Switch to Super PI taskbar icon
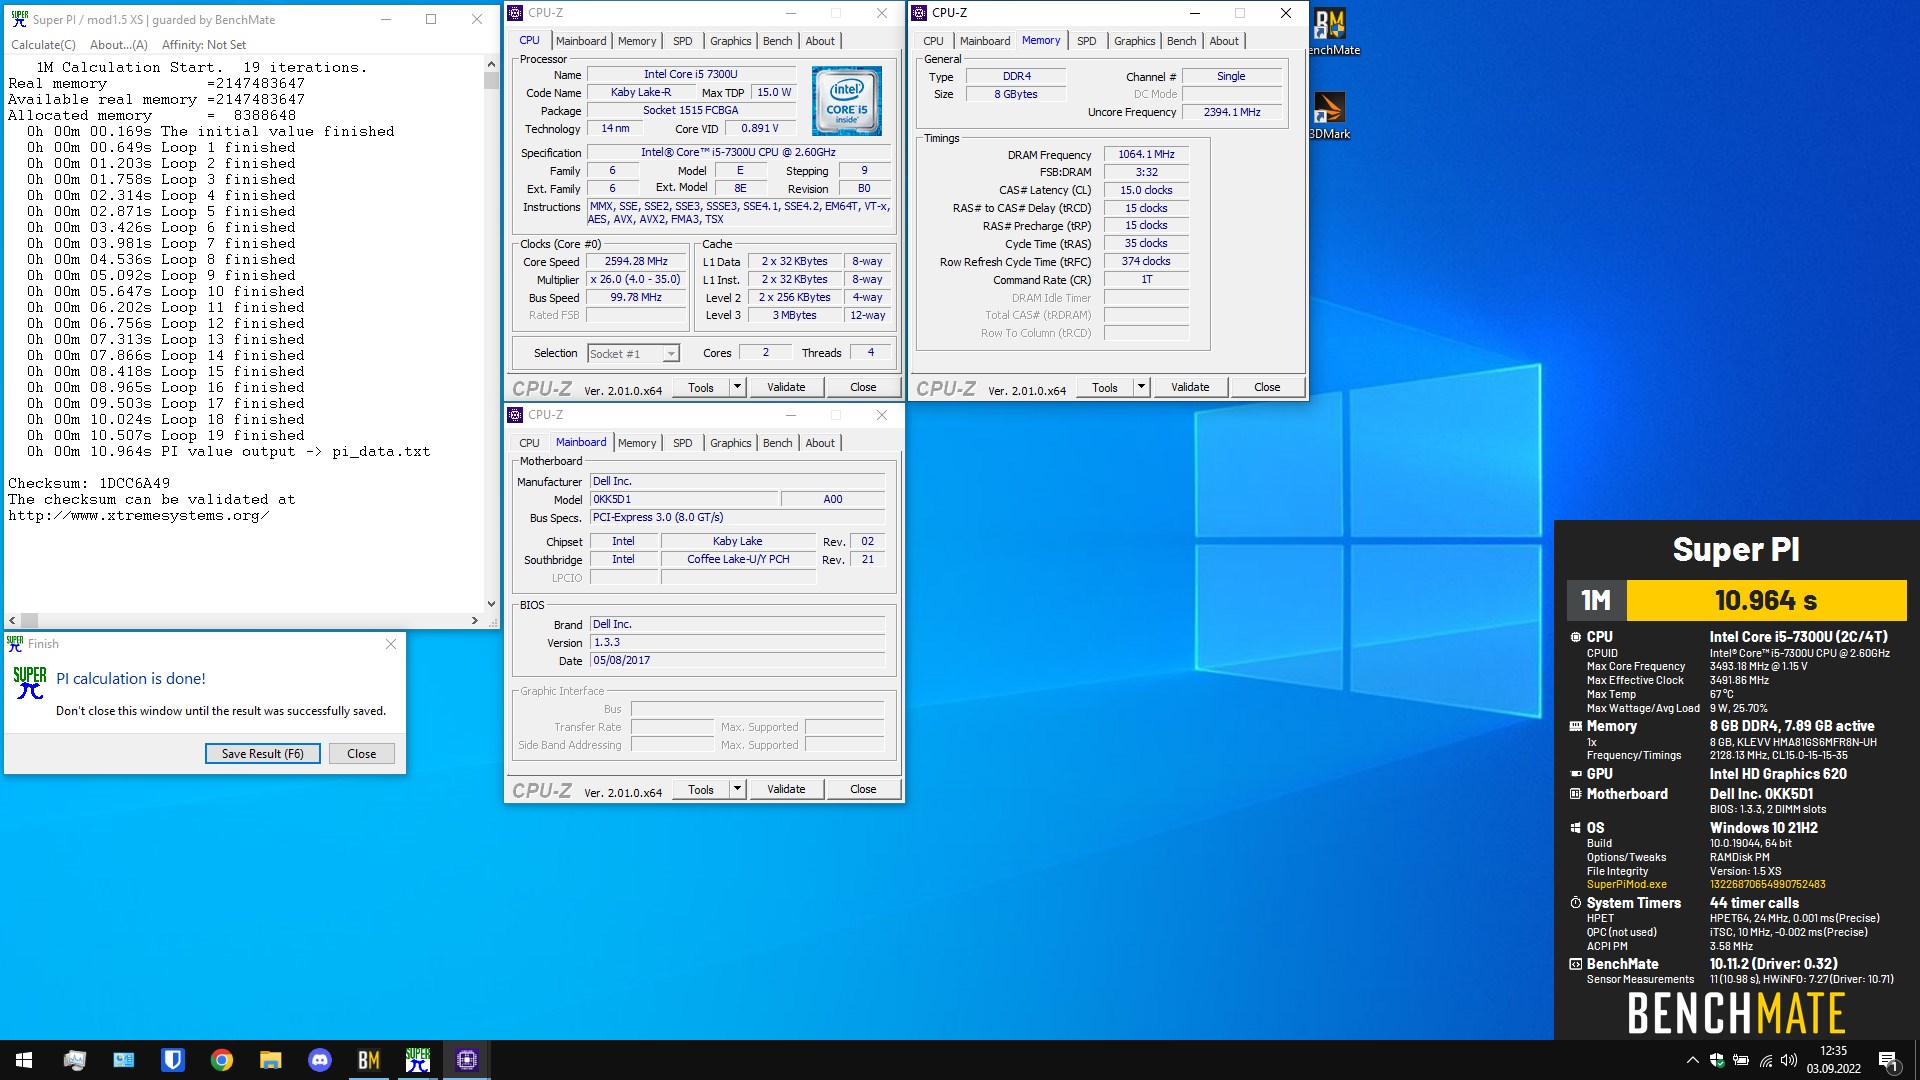 pos(418,1060)
